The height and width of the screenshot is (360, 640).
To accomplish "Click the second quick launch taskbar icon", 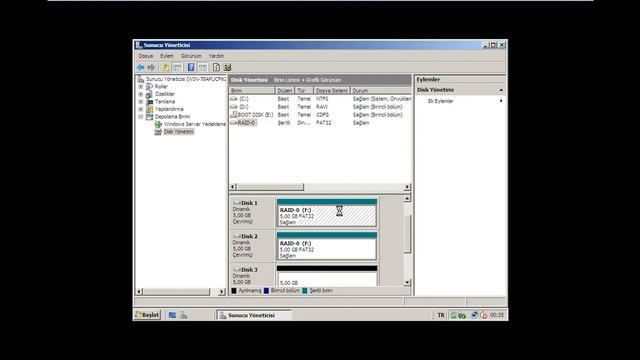I will click(x=184, y=315).
